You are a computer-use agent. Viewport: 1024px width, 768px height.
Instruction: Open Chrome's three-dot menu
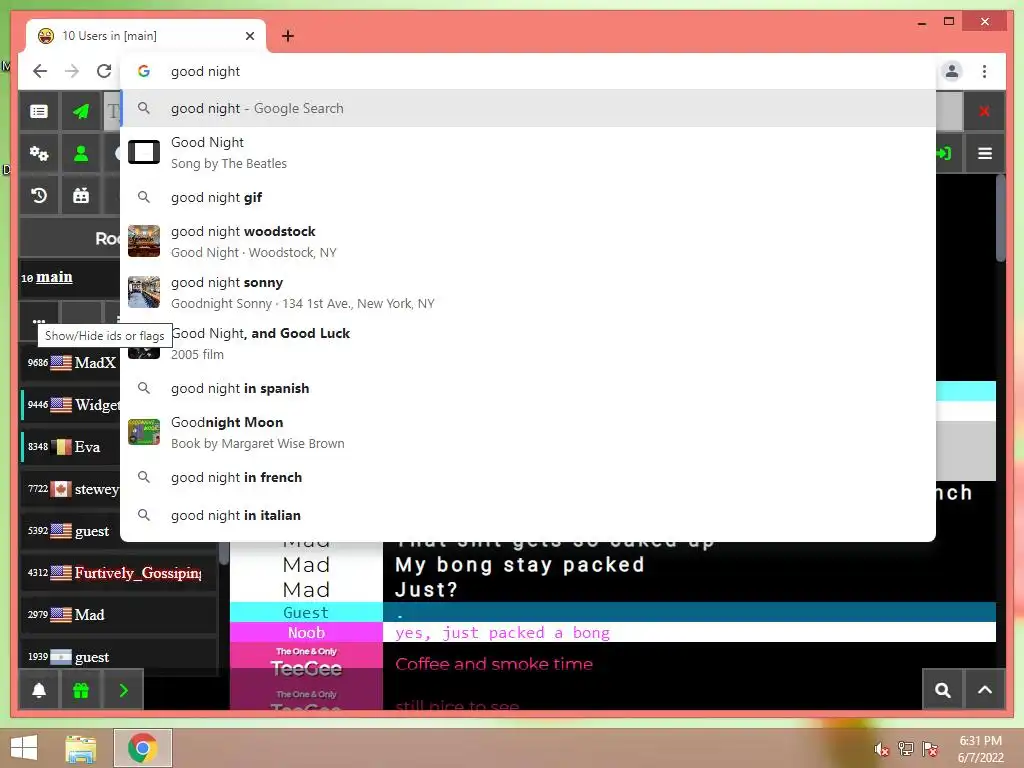point(985,71)
